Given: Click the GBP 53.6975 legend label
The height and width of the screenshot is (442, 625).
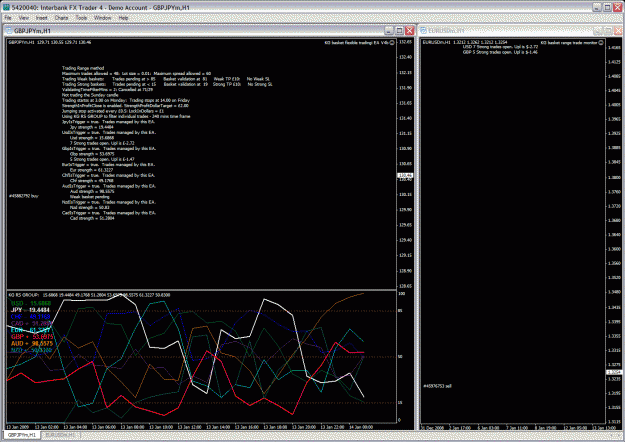Looking at the screenshot, I should pos(31,337).
